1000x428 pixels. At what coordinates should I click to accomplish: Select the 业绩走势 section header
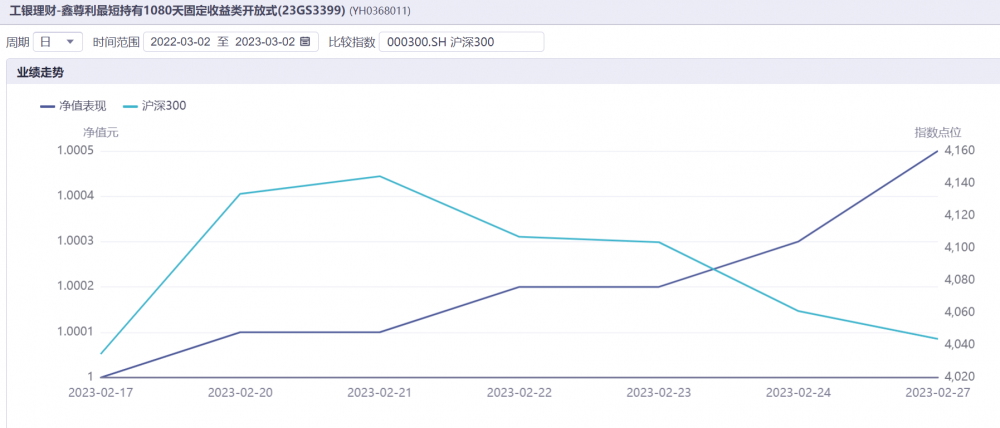pos(41,73)
